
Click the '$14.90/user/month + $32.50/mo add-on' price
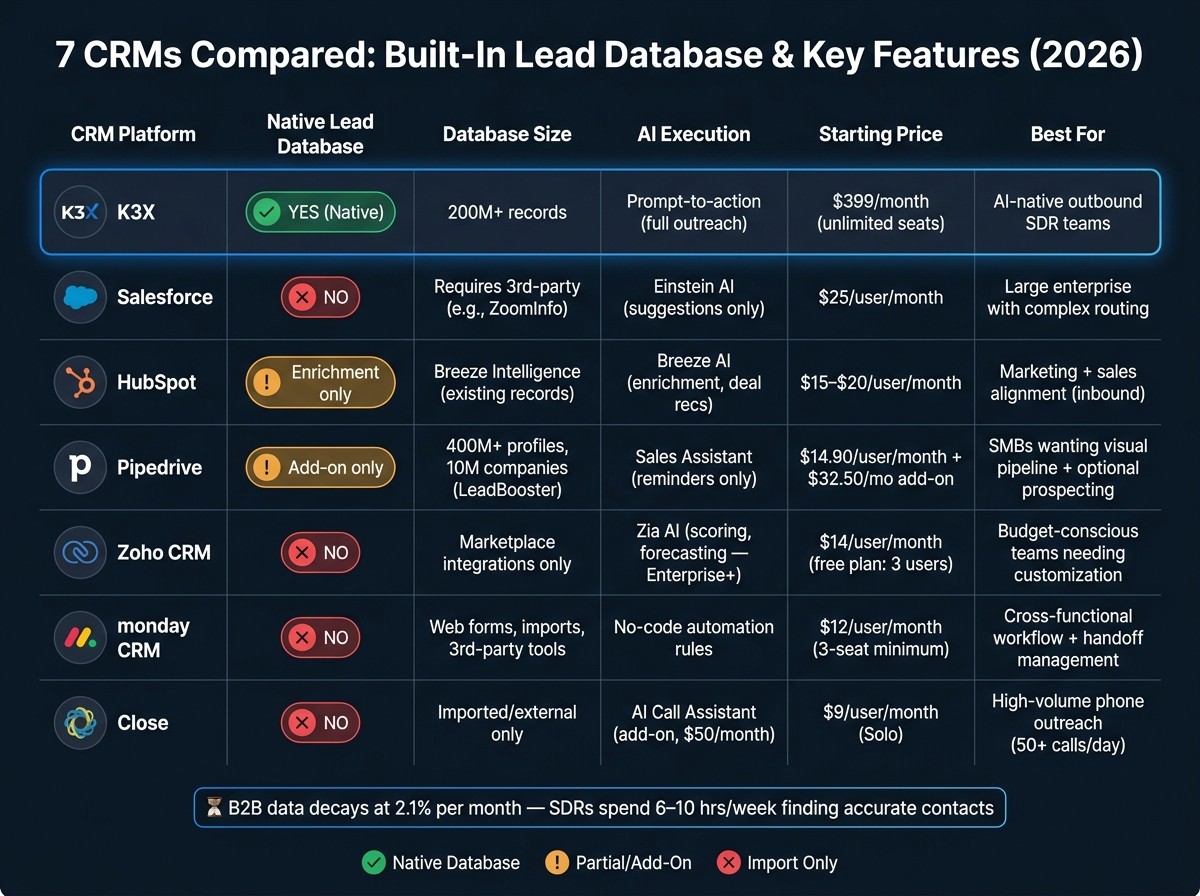(x=881, y=467)
